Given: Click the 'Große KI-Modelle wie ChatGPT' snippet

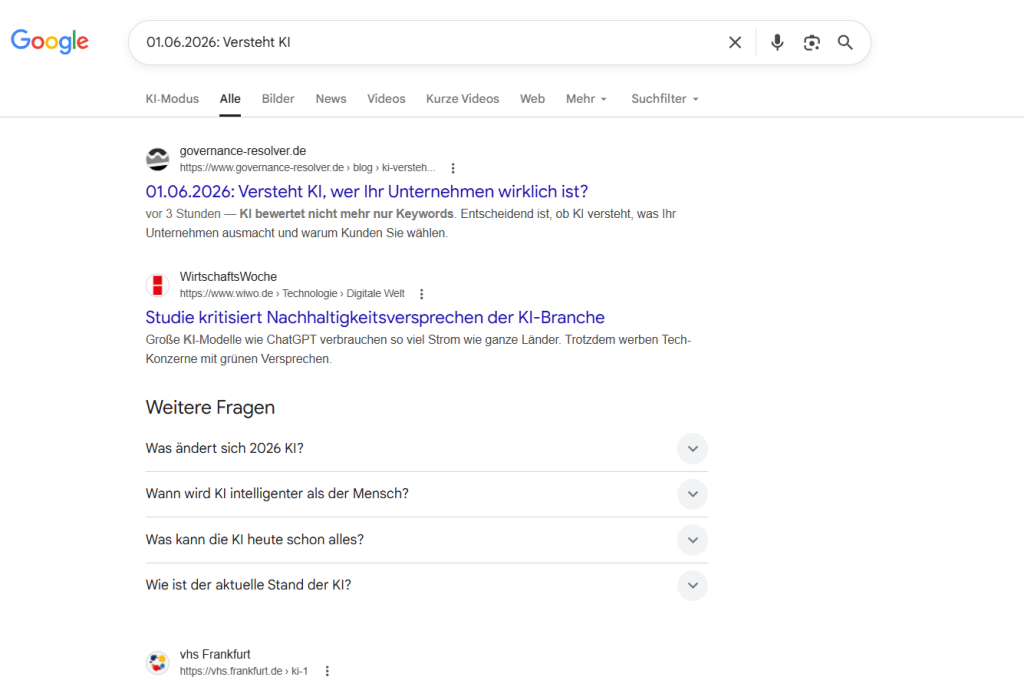Looking at the screenshot, I should click(x=418, y=349).
